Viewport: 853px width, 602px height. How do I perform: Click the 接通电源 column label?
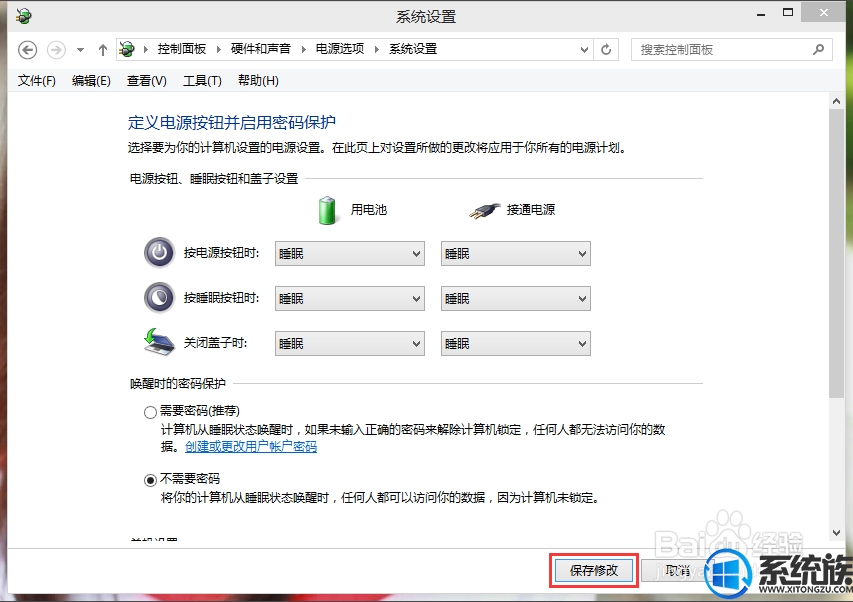point(530,210)
